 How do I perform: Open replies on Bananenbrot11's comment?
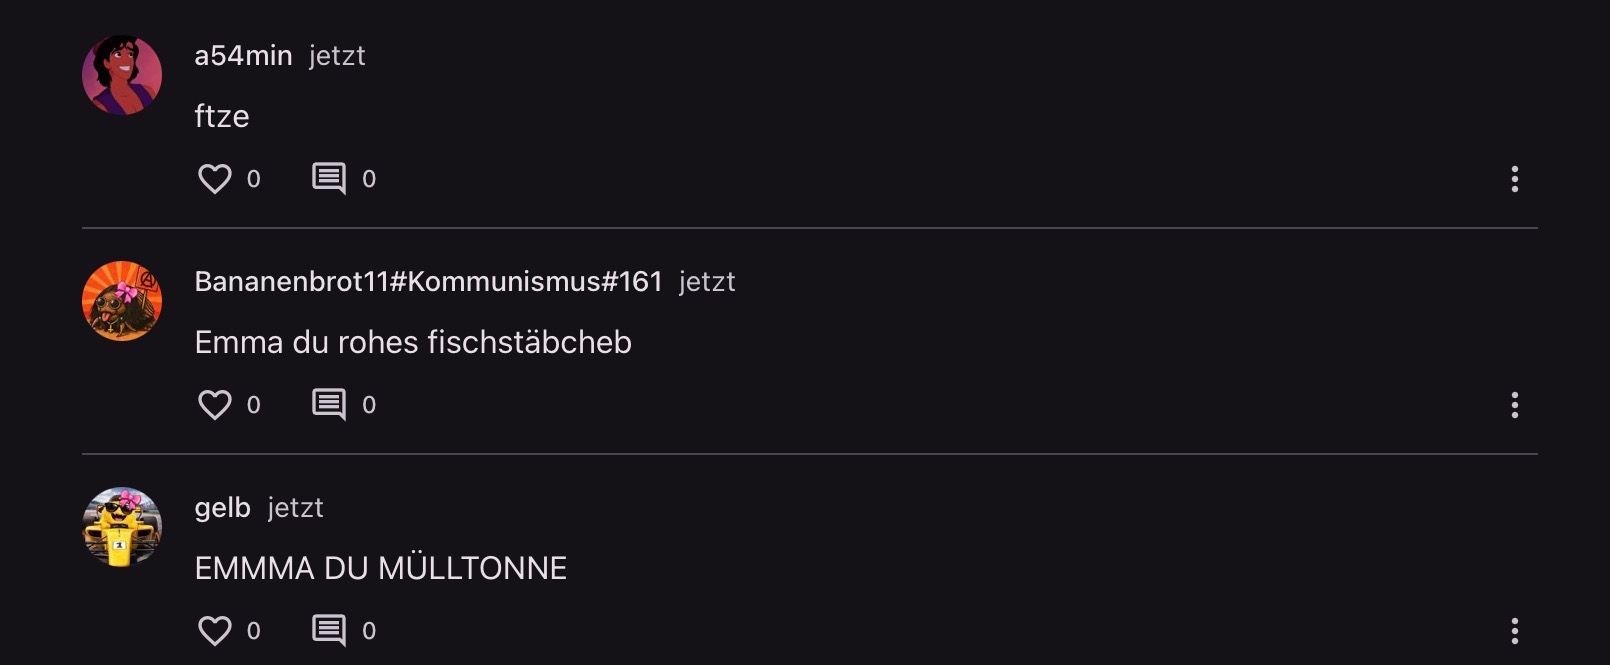pos(329,405)
